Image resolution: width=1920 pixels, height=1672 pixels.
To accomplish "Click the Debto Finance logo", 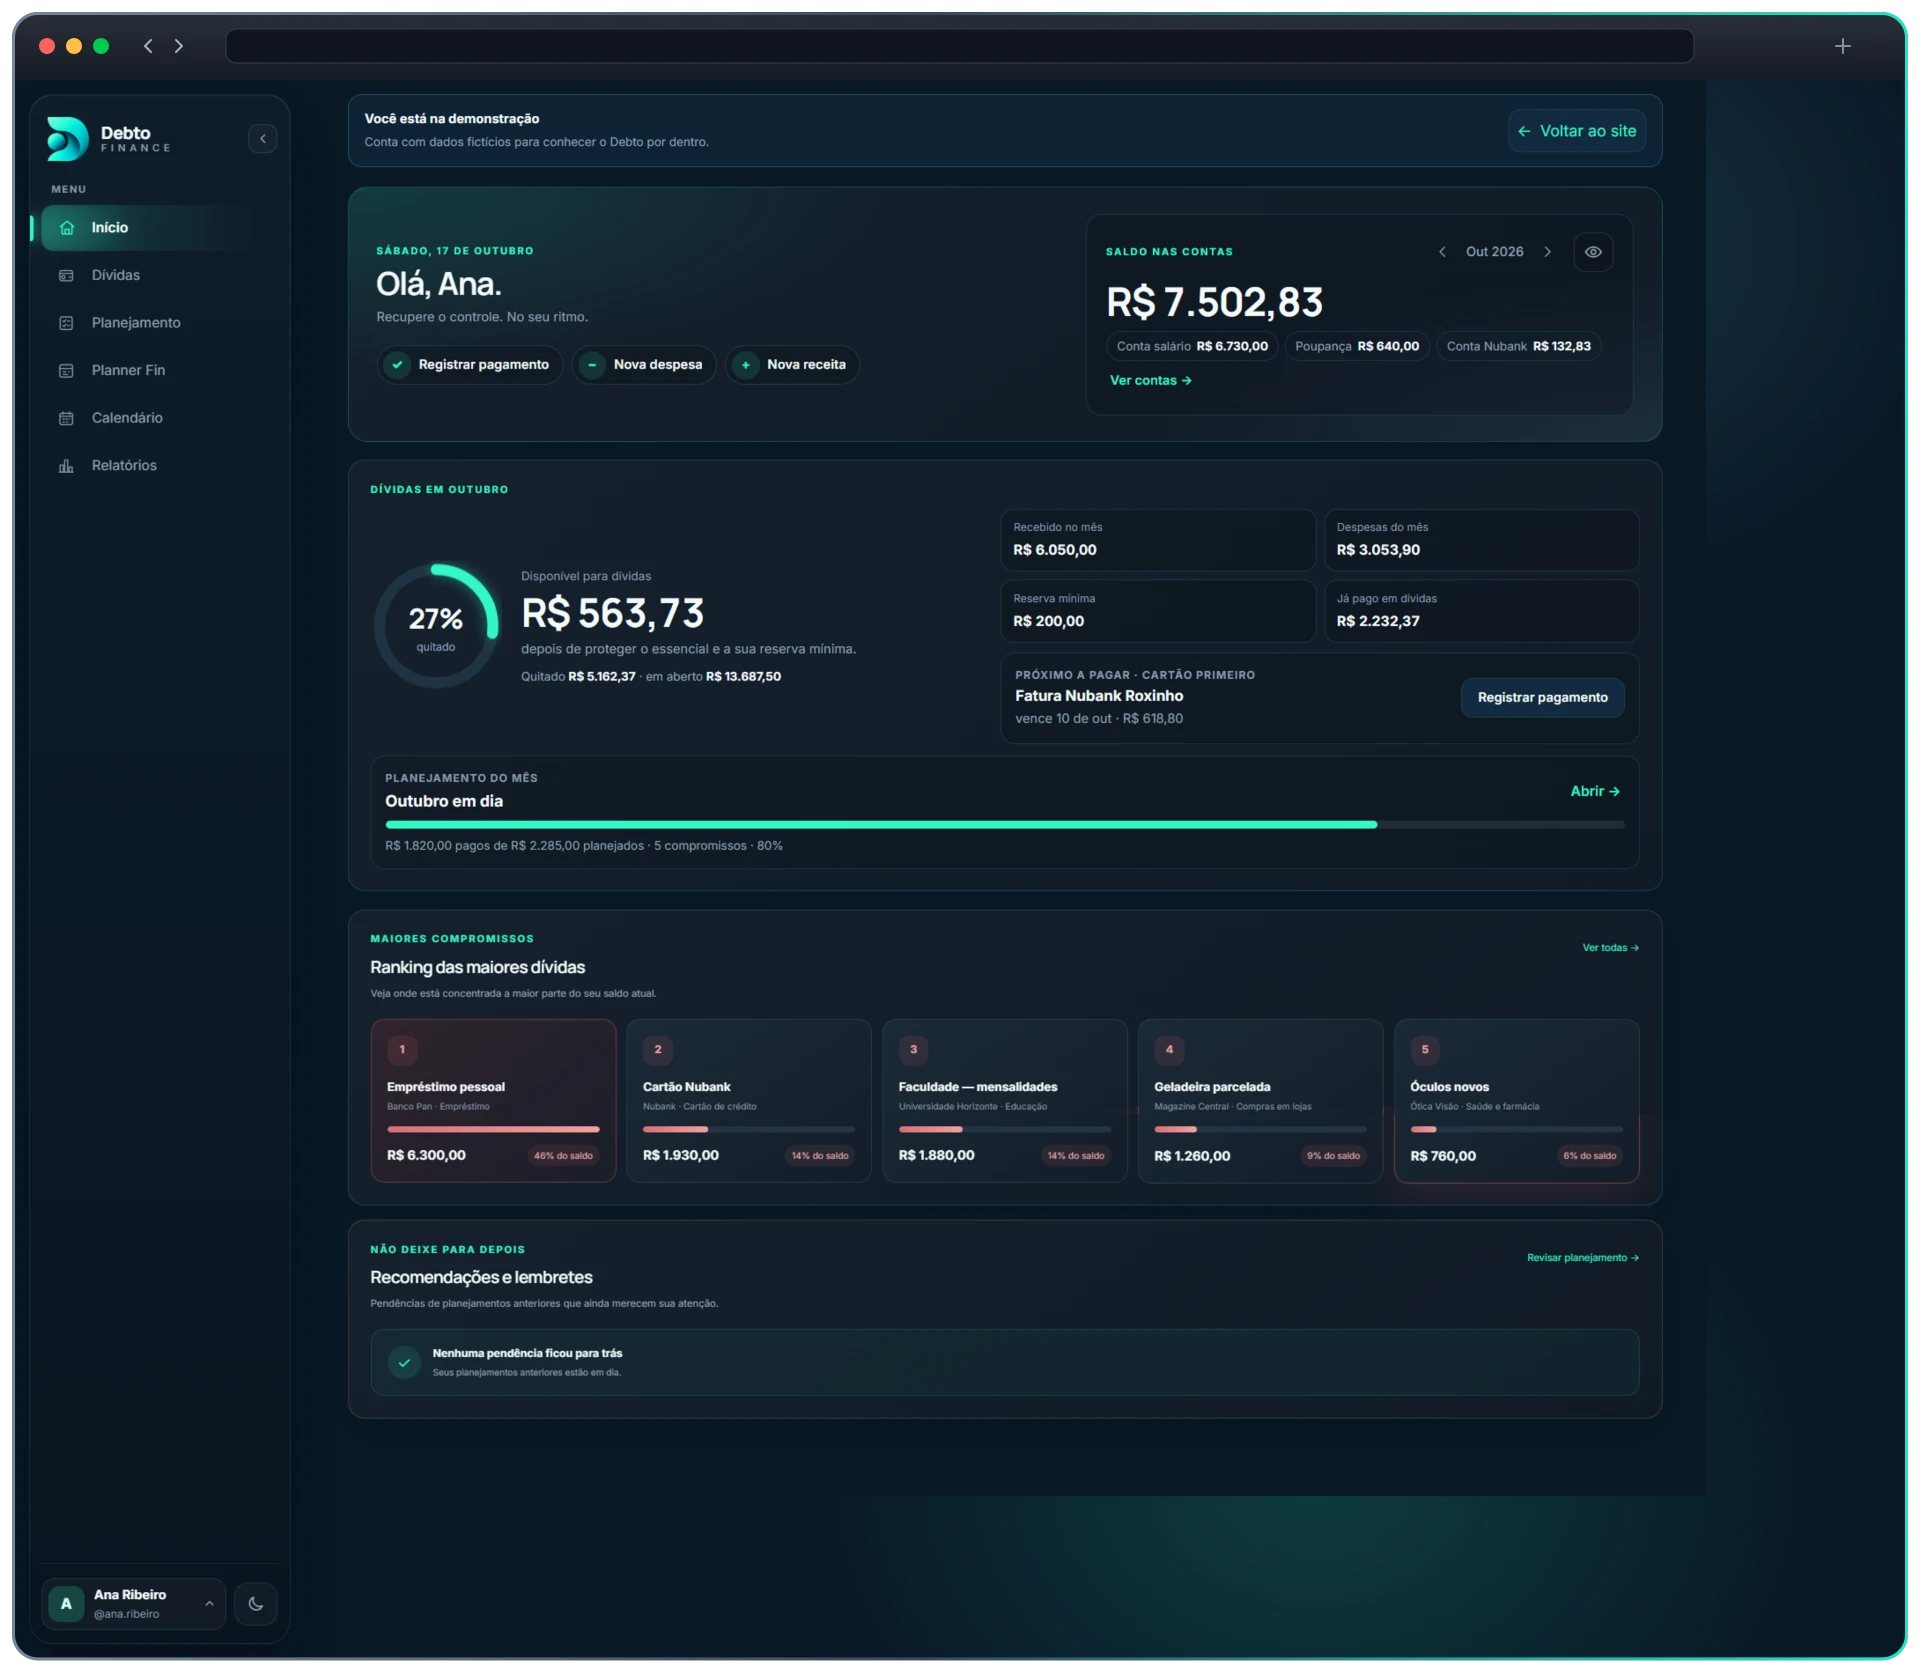I will [x=109, y=139].
